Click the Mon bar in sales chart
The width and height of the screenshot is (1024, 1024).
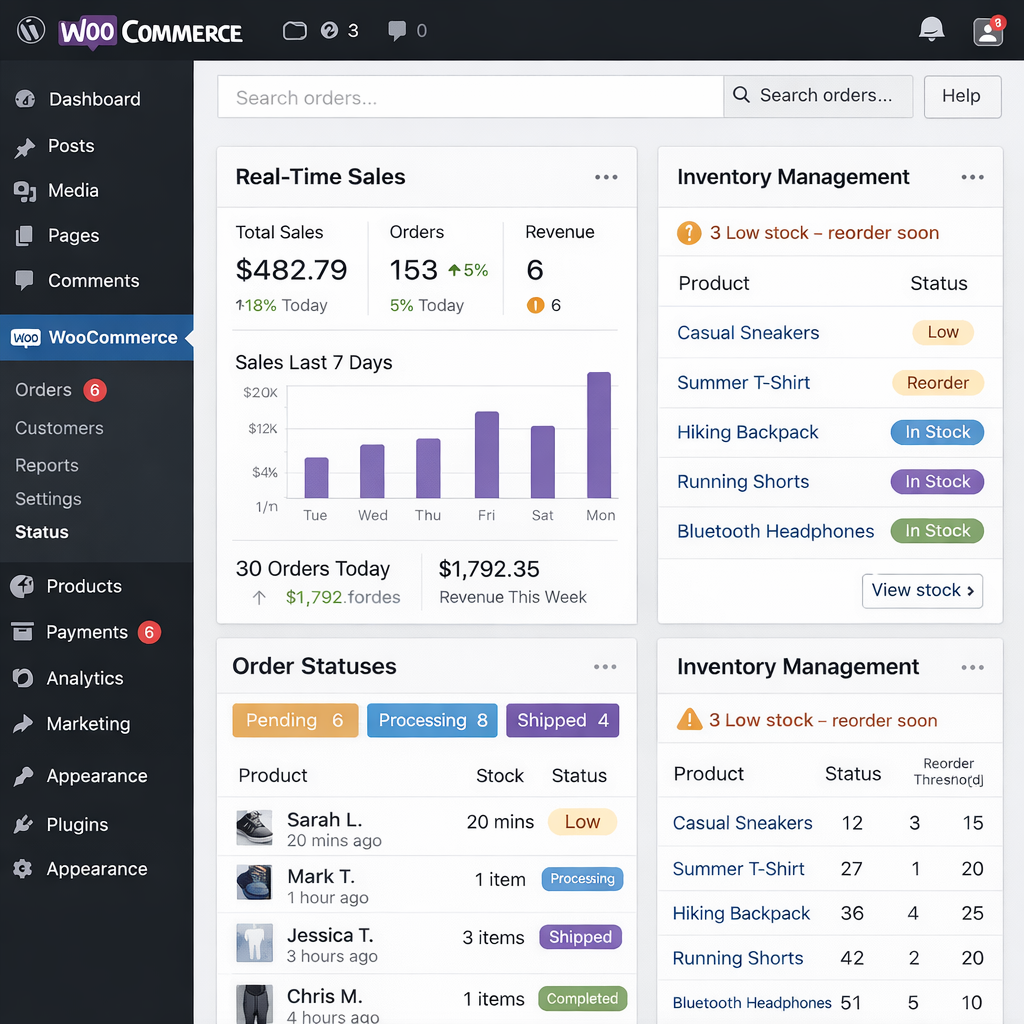[599, 435]
